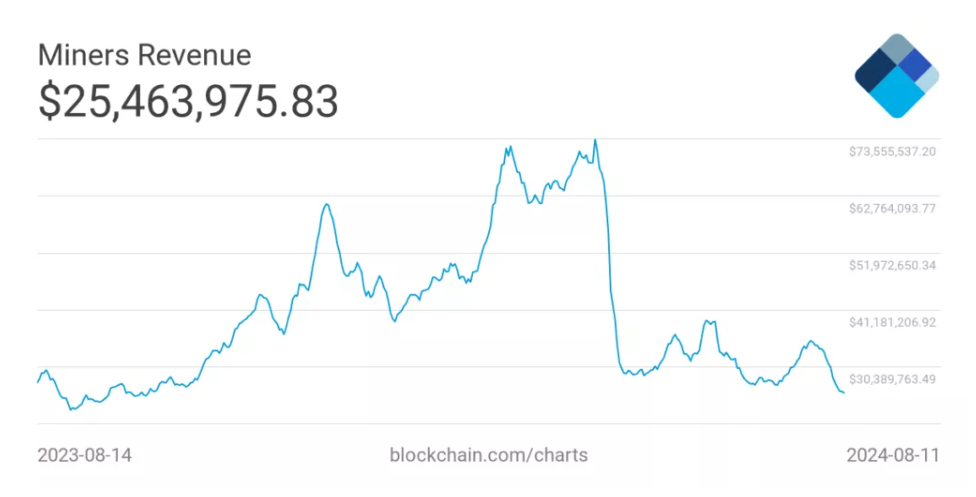The width and height of the screenshot is (976, 497).
Task: Click the lowest dip near the chart start
Action: [71, 409]
